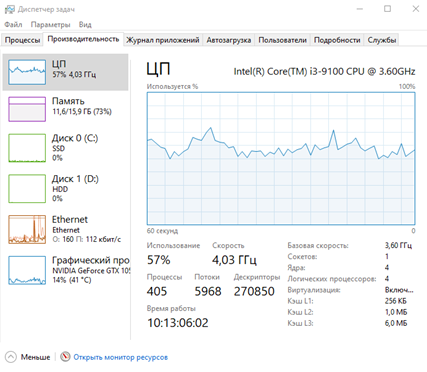The height and width of the screenshot is (372, 427).
Task: Go to the Автозагрузка tab
Action: (229, 40)
